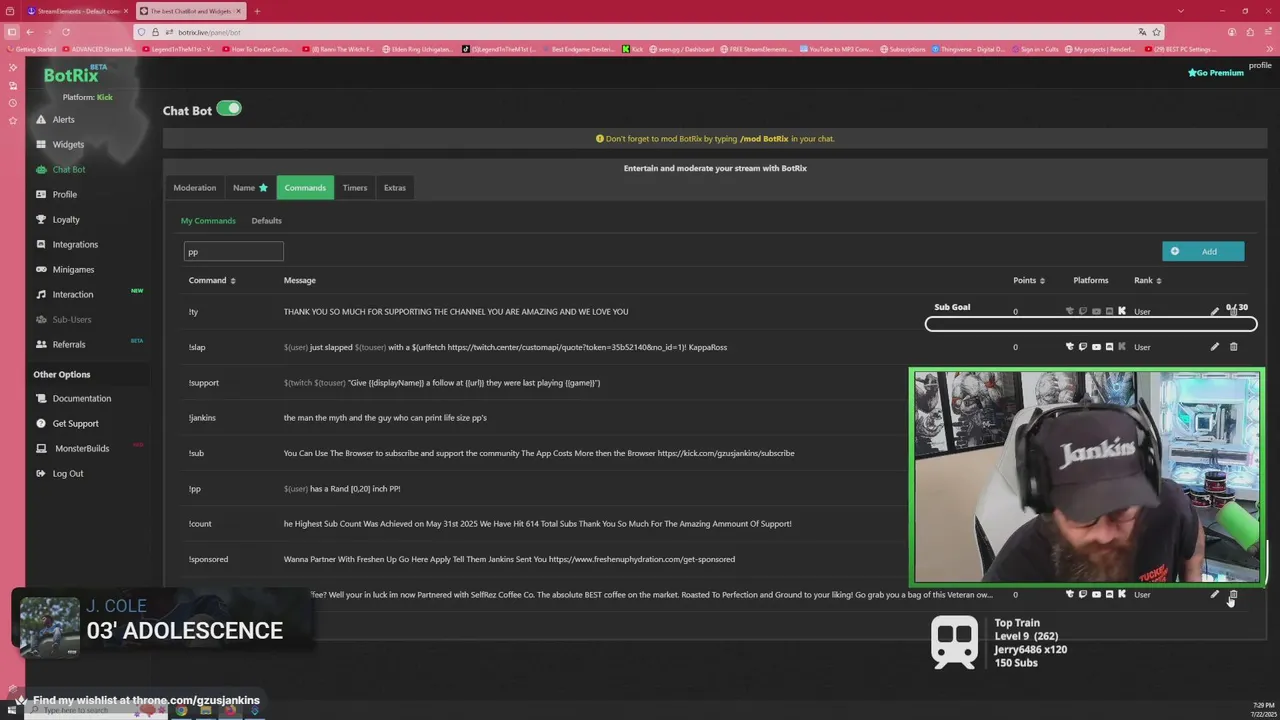Select the Commands tab

click(x=305, y=187)
